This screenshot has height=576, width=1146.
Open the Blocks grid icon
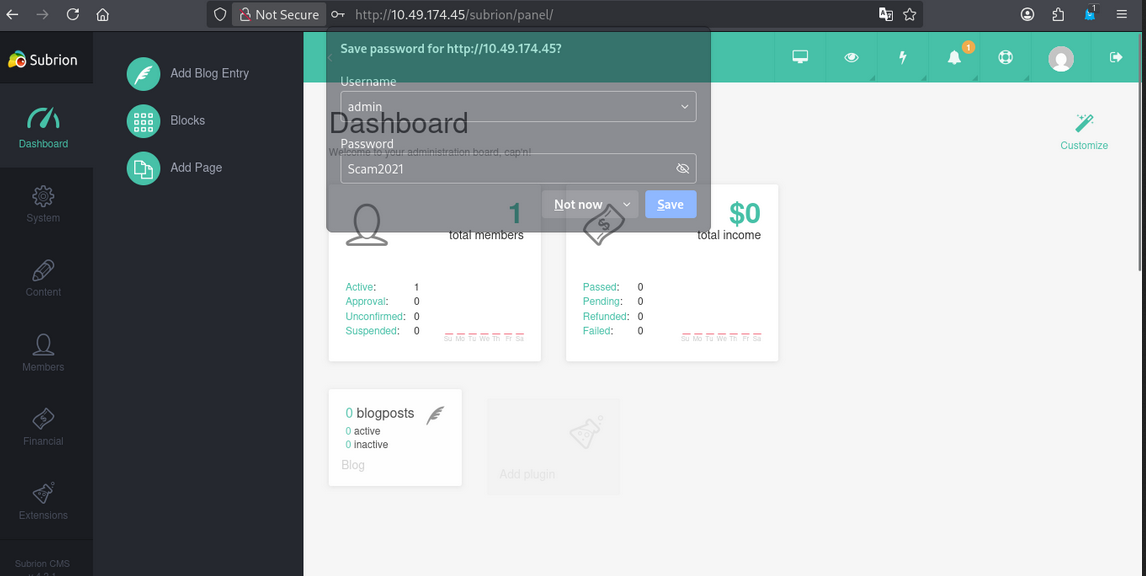[143, 121]
